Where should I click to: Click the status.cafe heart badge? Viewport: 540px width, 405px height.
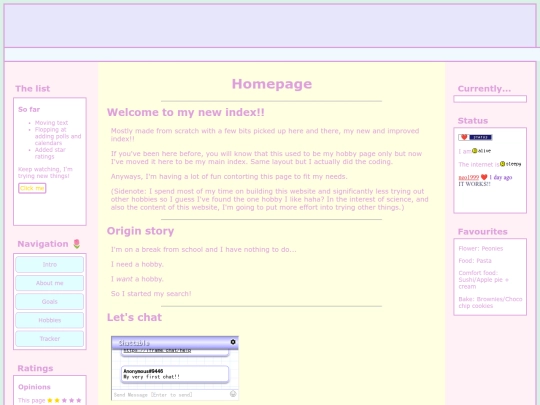pos(475,137)
